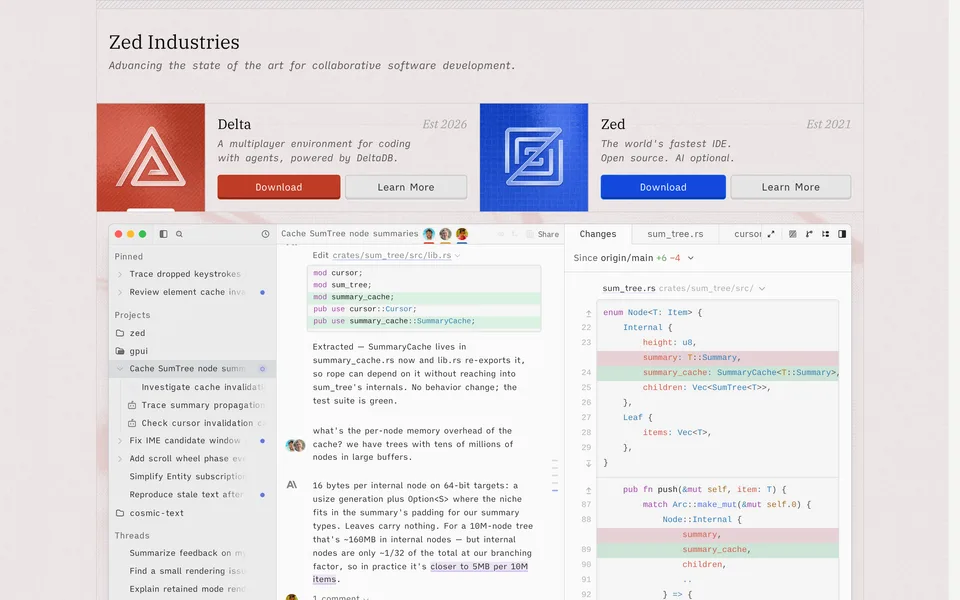This screenshot has width=960, height=600.
Task: Select Check cursor invalidation subthread
Action: (202, 422)
